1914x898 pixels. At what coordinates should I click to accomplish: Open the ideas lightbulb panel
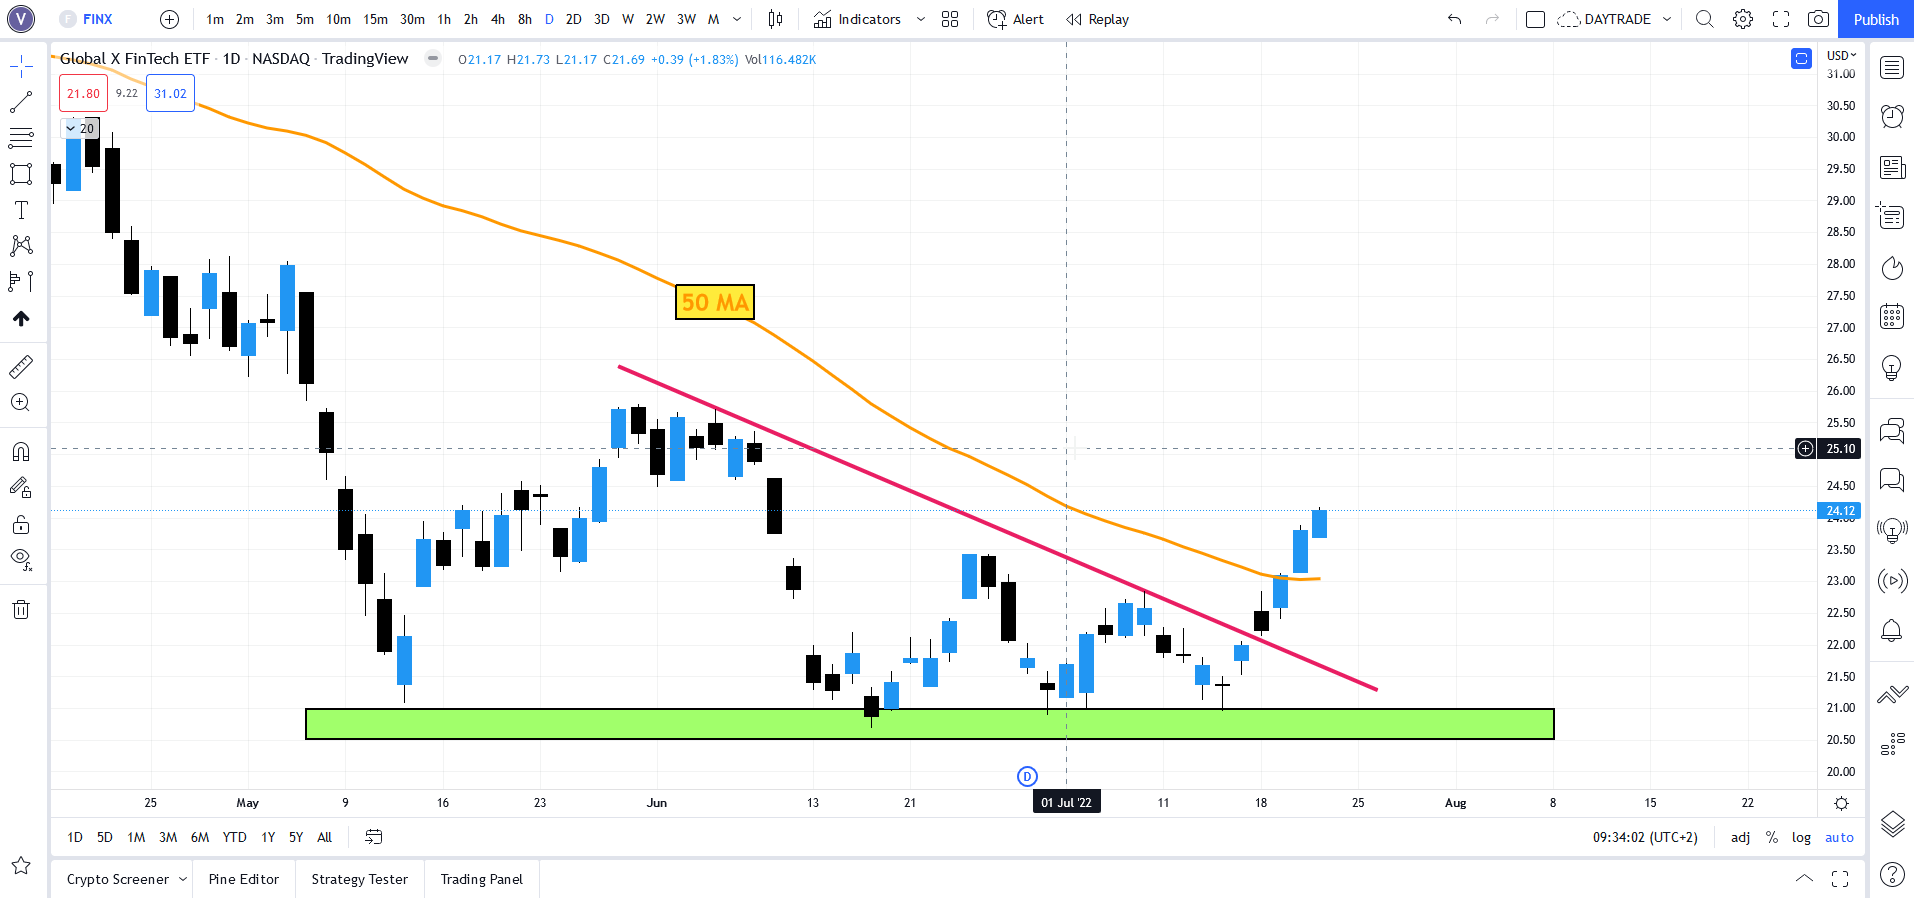pos(1892,367)
